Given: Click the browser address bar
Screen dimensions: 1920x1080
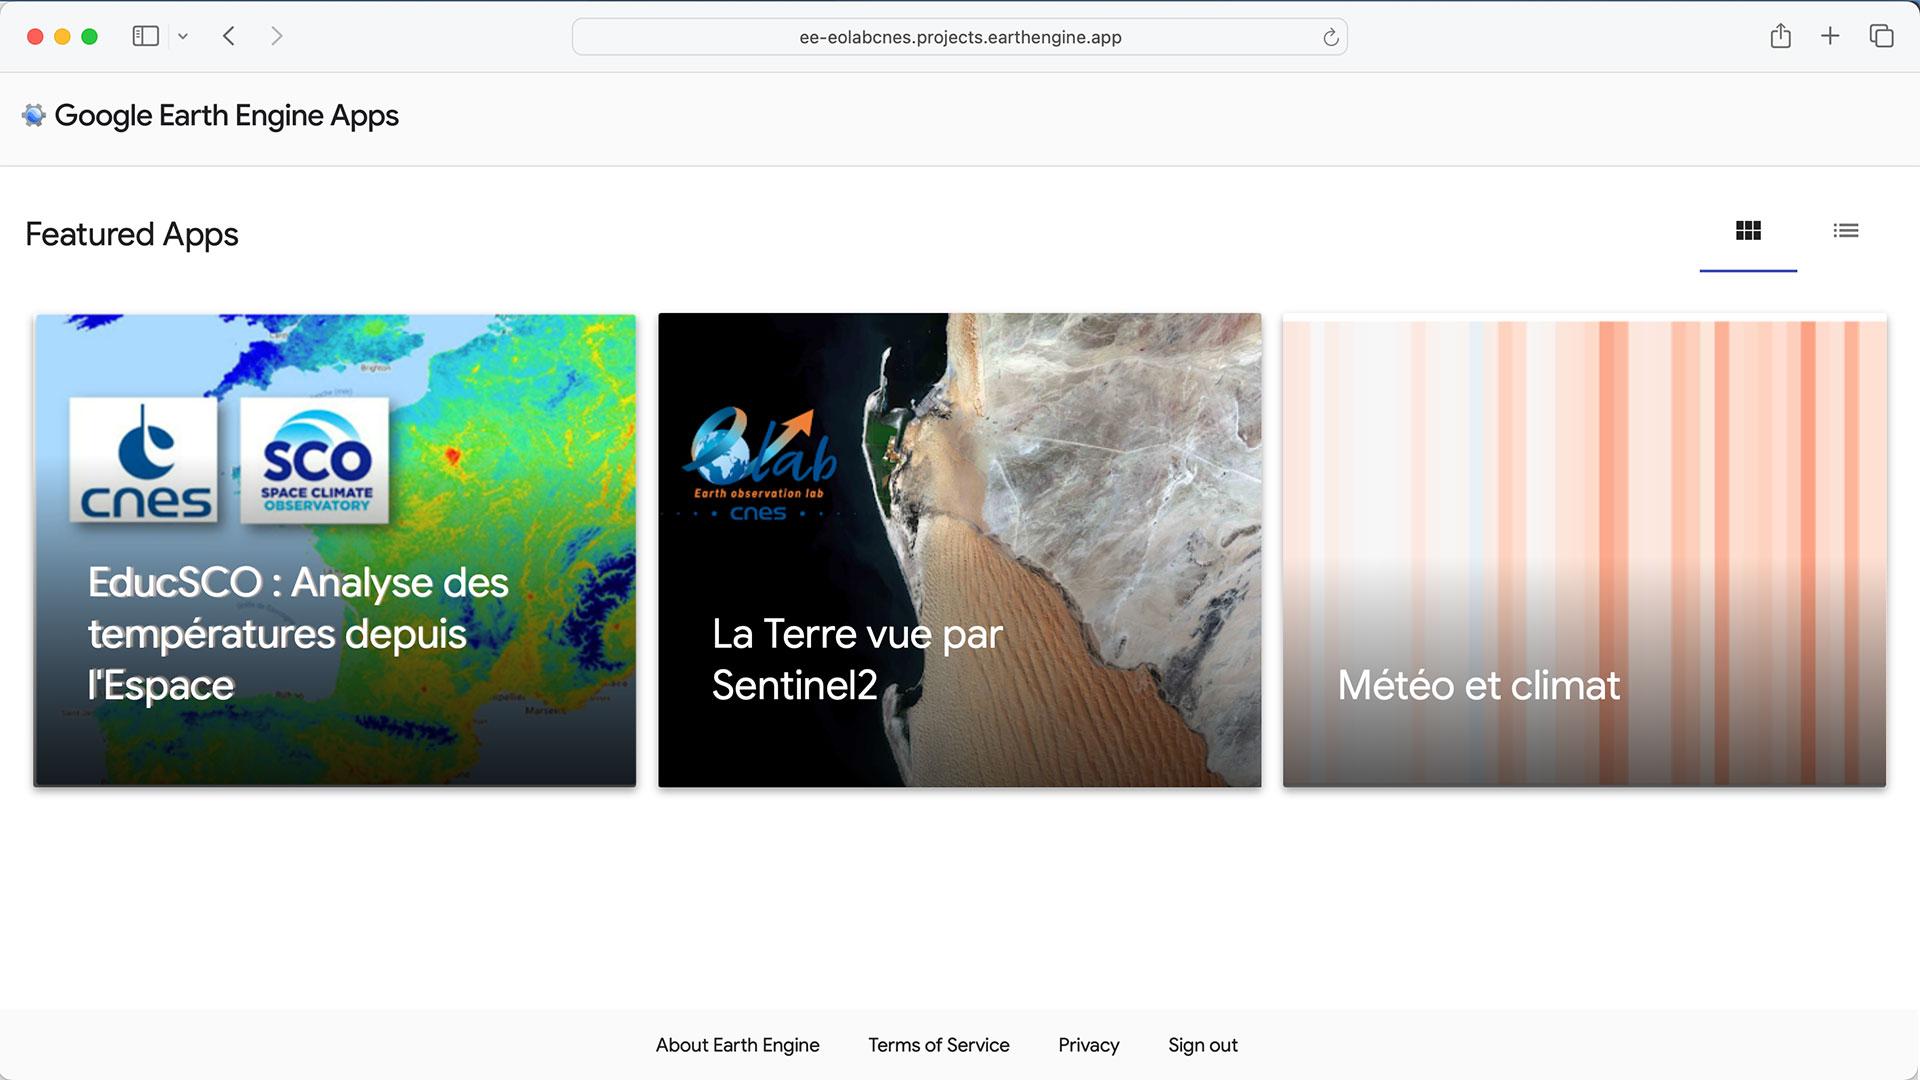Looking at the screenshot, I should tap(960, 37).
